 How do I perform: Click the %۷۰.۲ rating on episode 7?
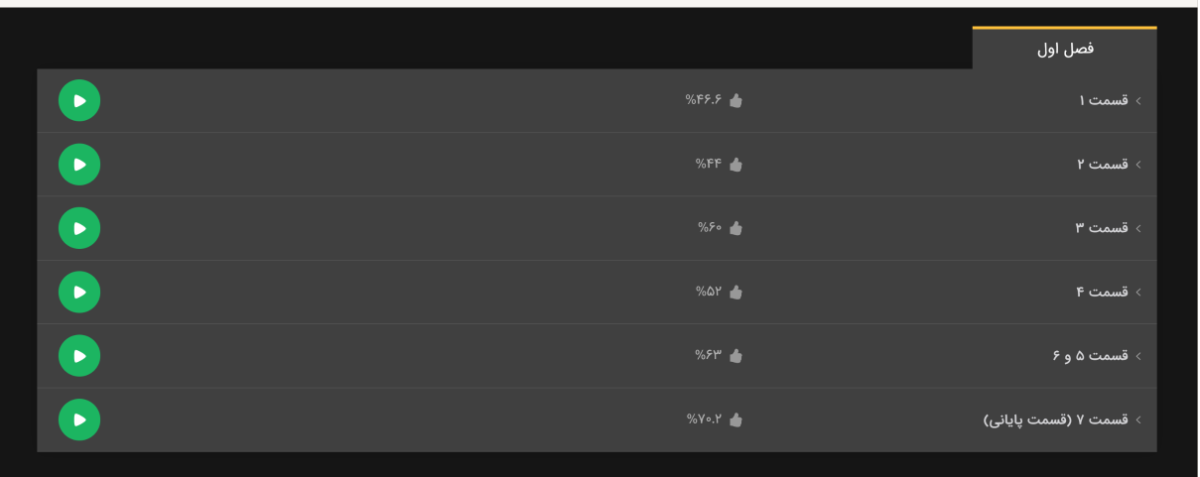pyautogui.click(x=704, y=420)
